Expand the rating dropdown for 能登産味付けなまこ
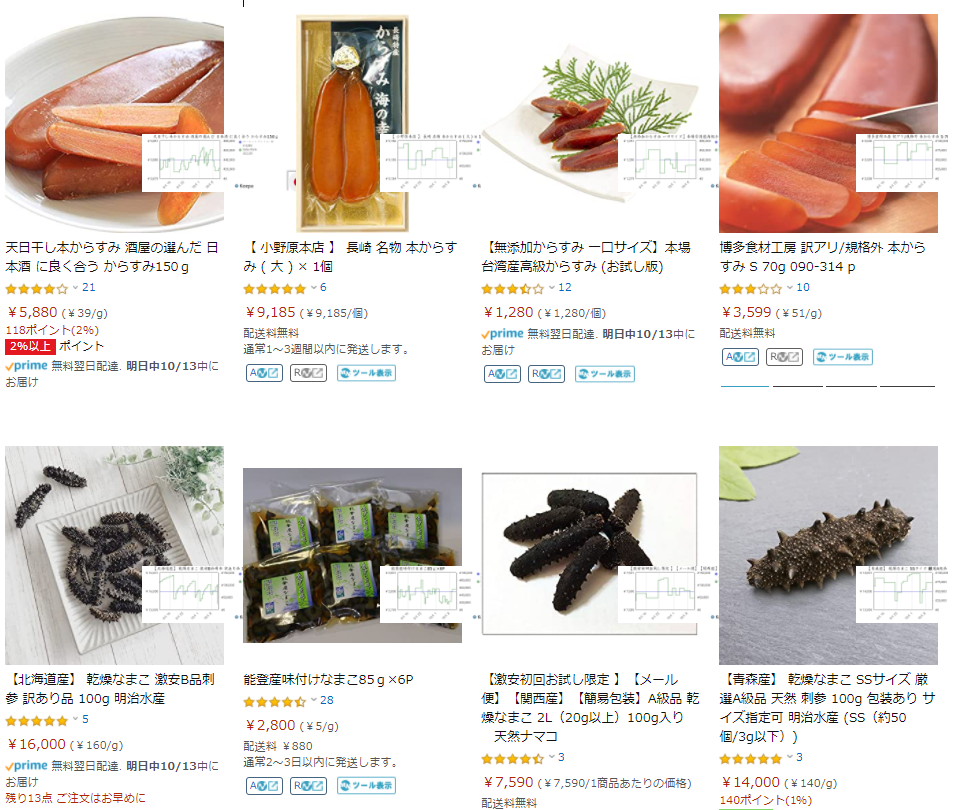The height and width of the screenshot is (810, 959). tap(314, 700)
